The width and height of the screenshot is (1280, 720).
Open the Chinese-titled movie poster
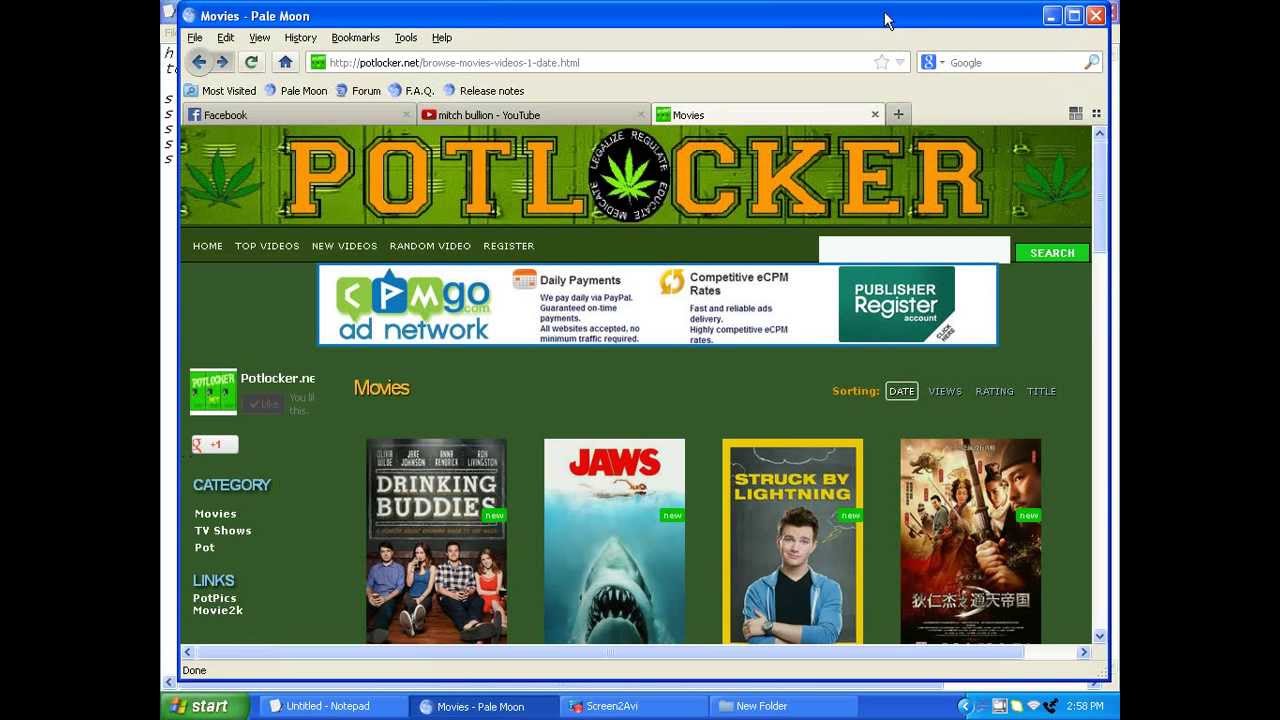click(970, 541)
